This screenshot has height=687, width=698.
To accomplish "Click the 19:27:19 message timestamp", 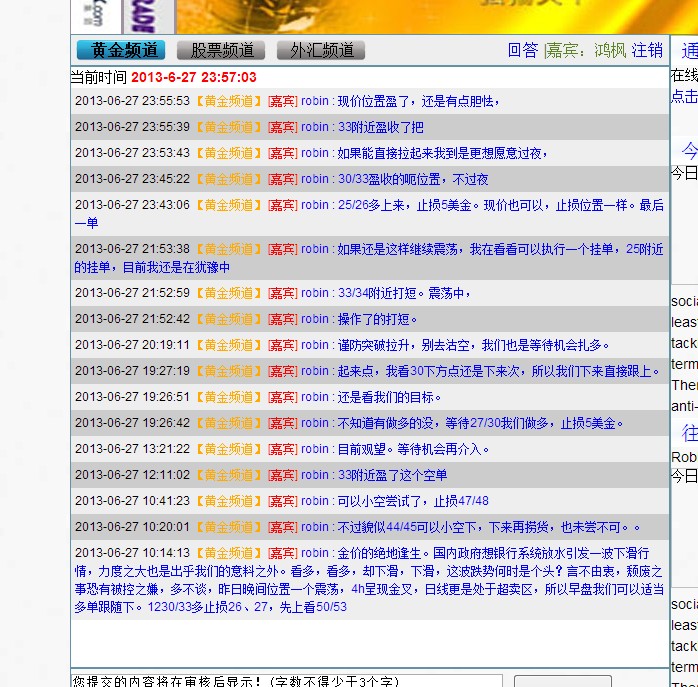I will click(x=132, y=371).
